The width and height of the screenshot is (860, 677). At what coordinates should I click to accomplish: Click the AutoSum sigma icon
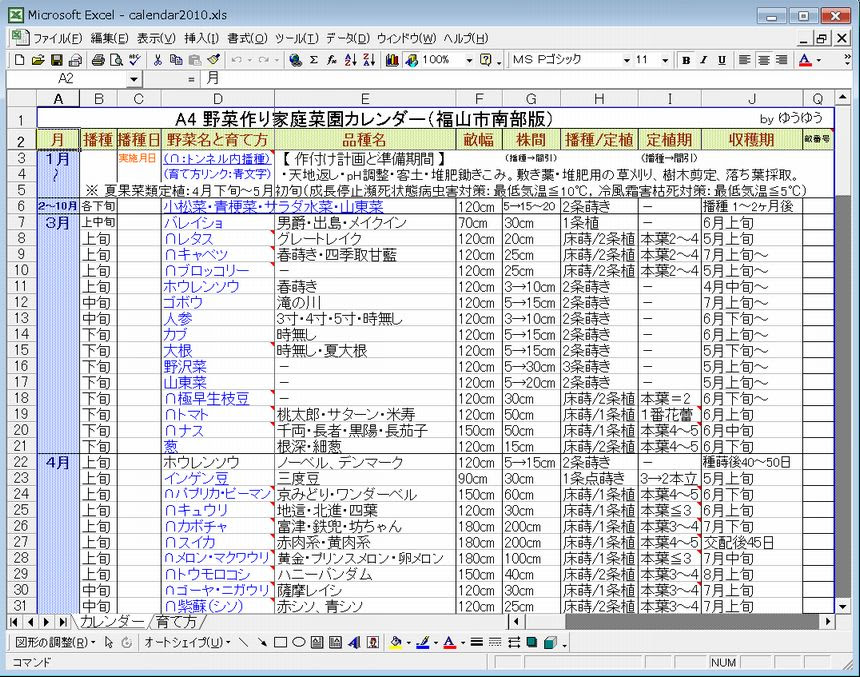pyautogui.click(x=314, y=60)
